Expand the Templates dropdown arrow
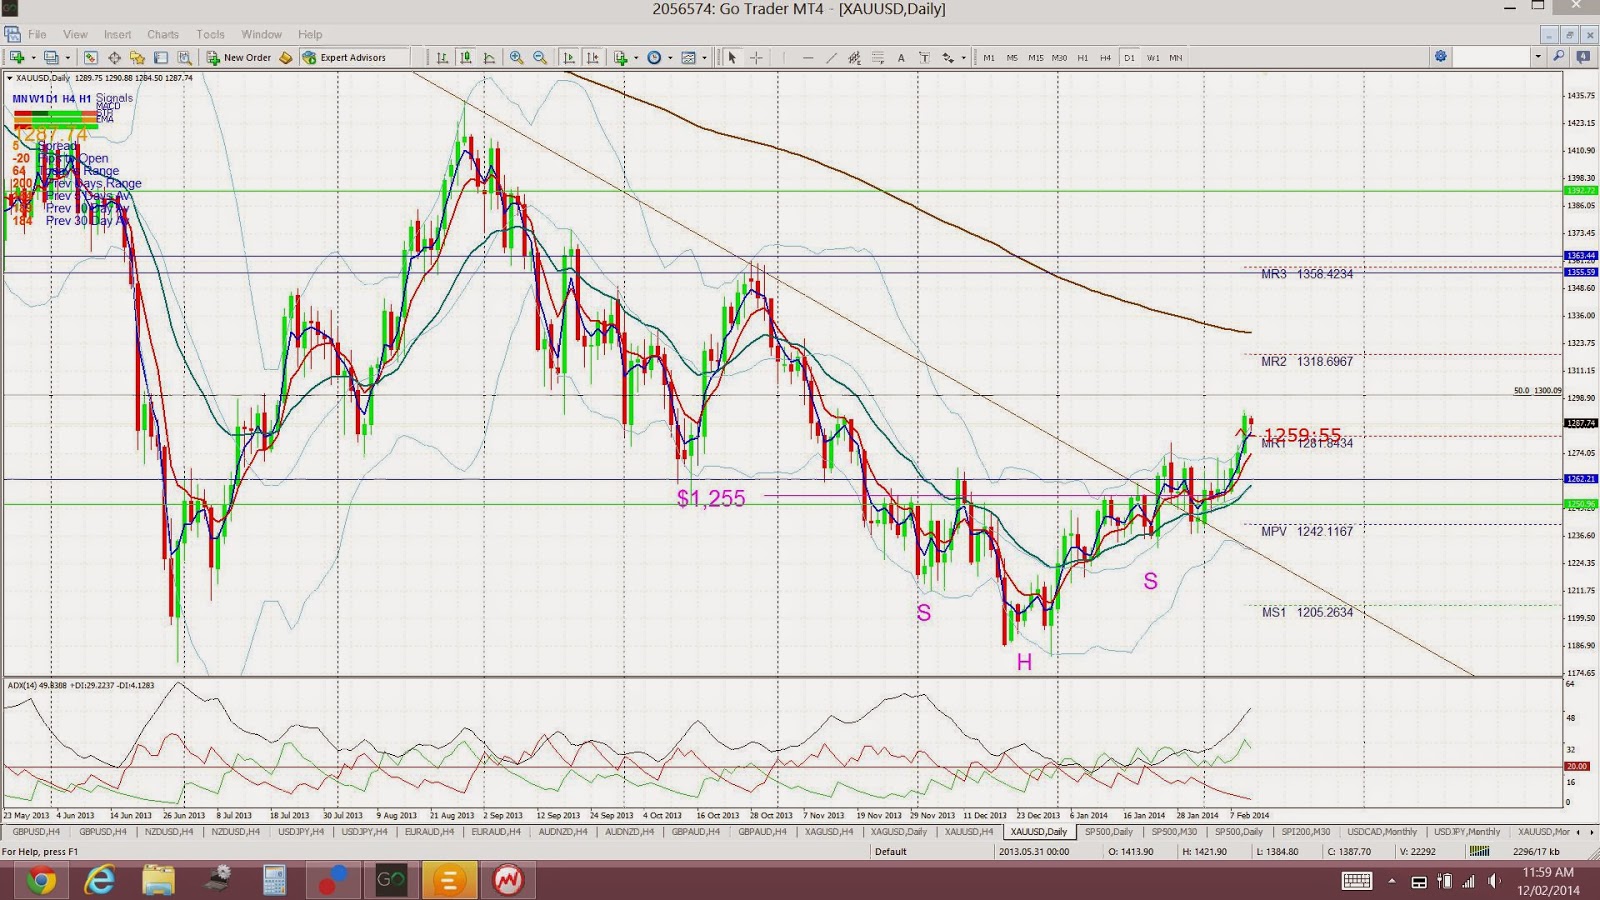The image size is (1600, 900). [x=704, y=58]
